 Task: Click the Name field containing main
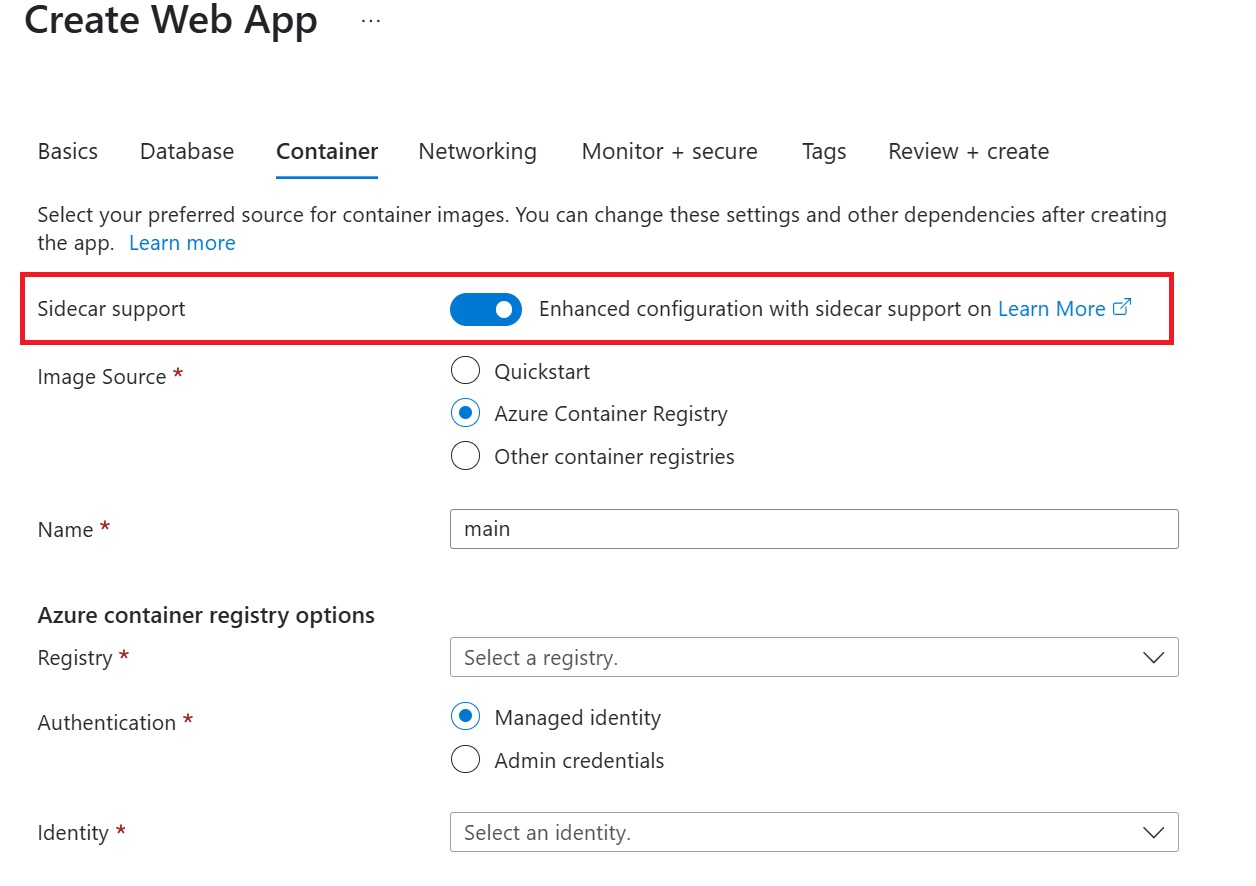pos(815,529)
